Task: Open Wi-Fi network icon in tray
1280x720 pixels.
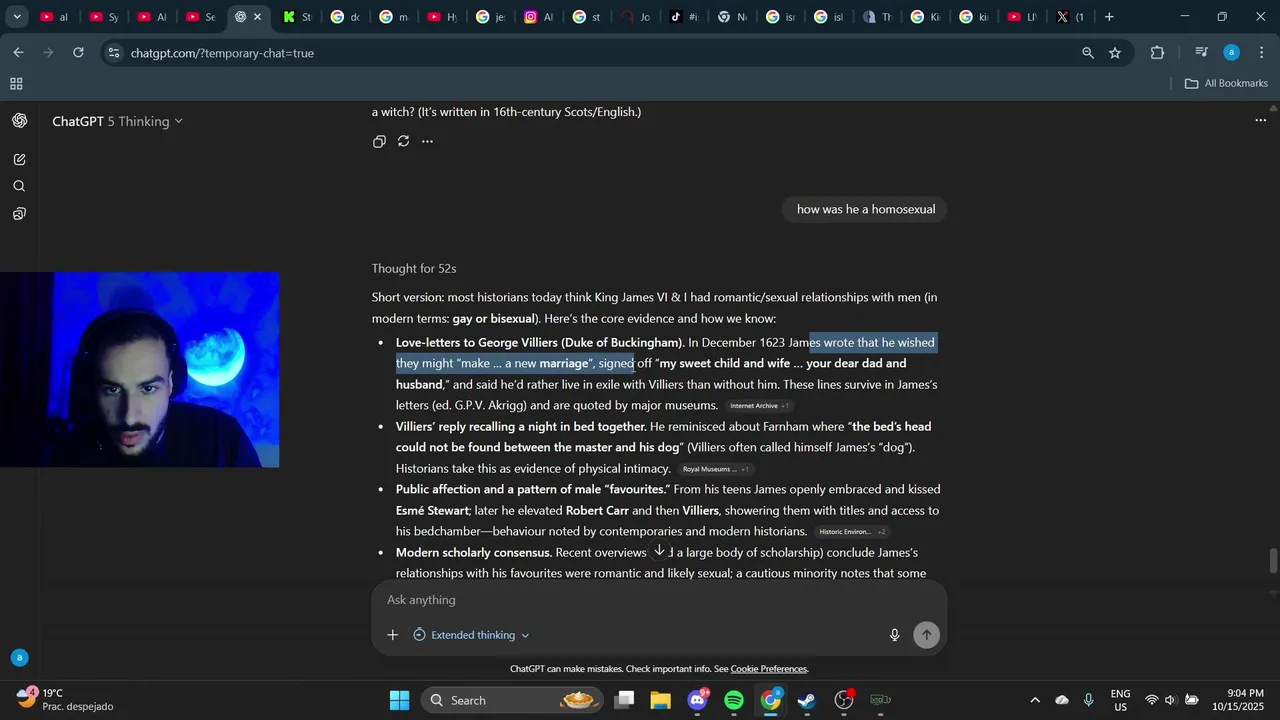Action: pos(1151,700)
